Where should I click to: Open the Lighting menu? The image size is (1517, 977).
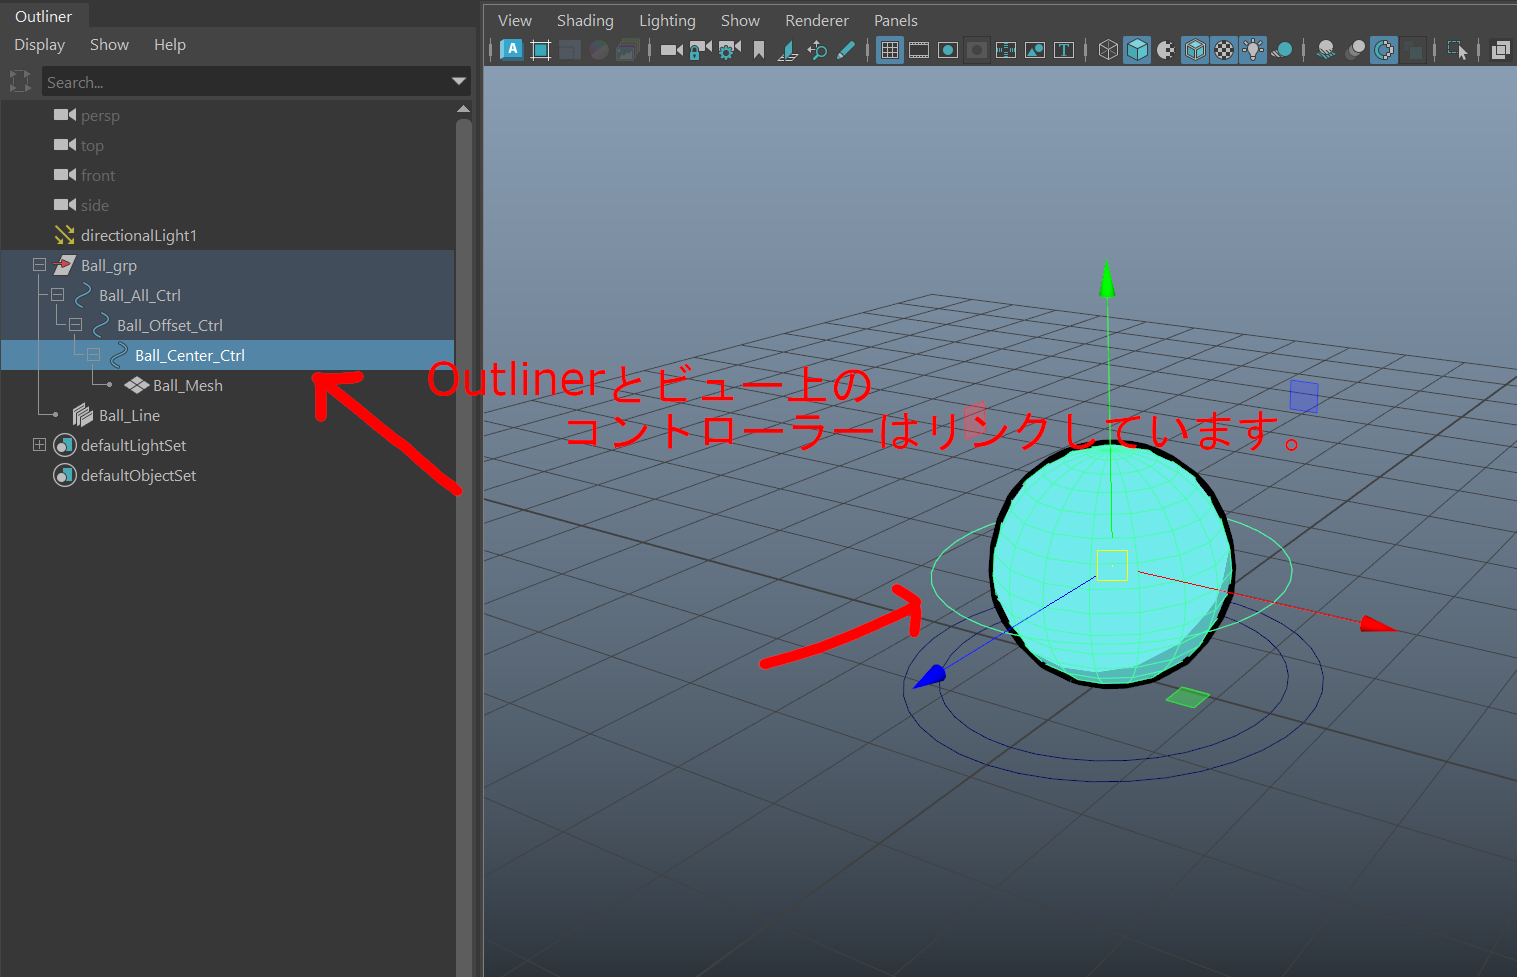tap(667, 20)
